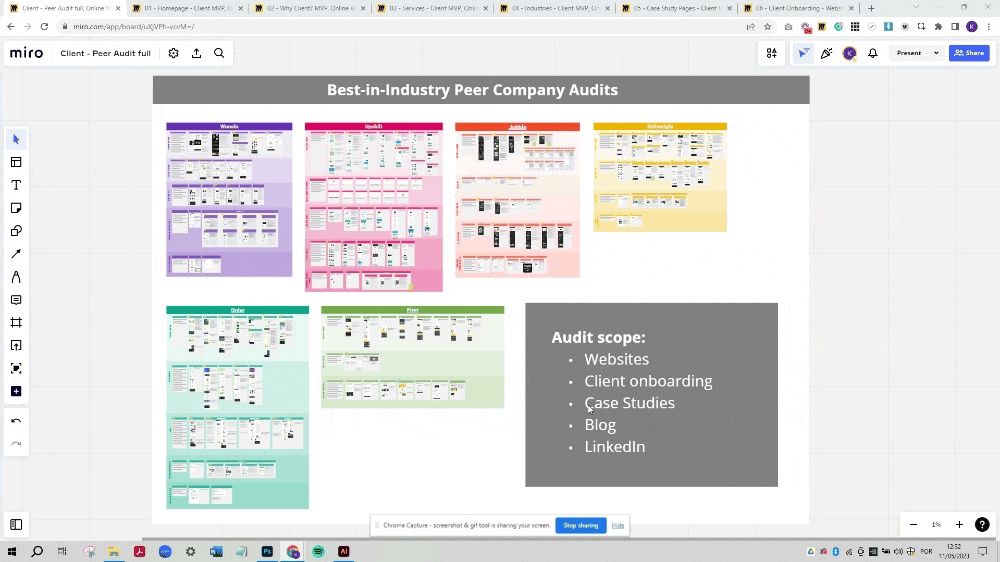Screen dimensions: 1000x562
Task: Switch to the 02 - Why Client browser tab
Action: tap(310, 8)
